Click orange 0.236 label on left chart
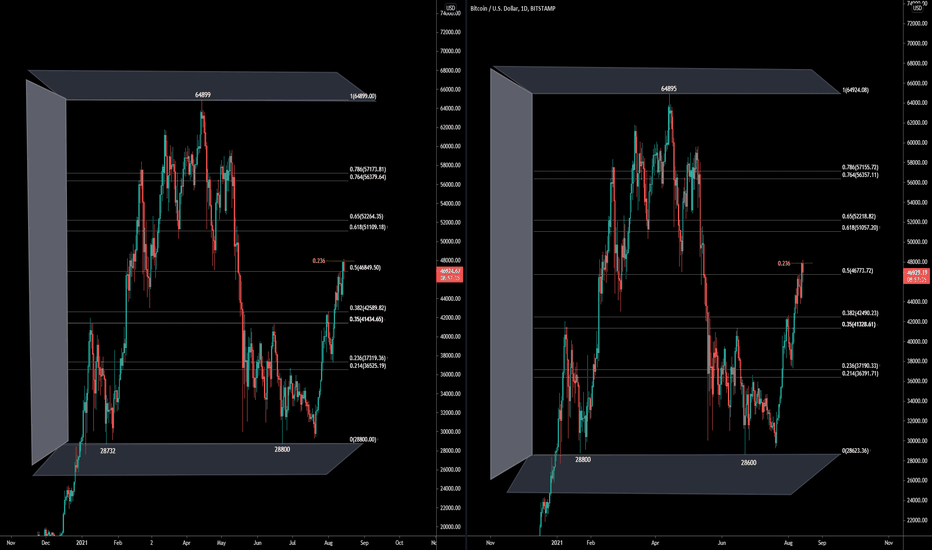 pyautogui.click(x=319, y=261)
